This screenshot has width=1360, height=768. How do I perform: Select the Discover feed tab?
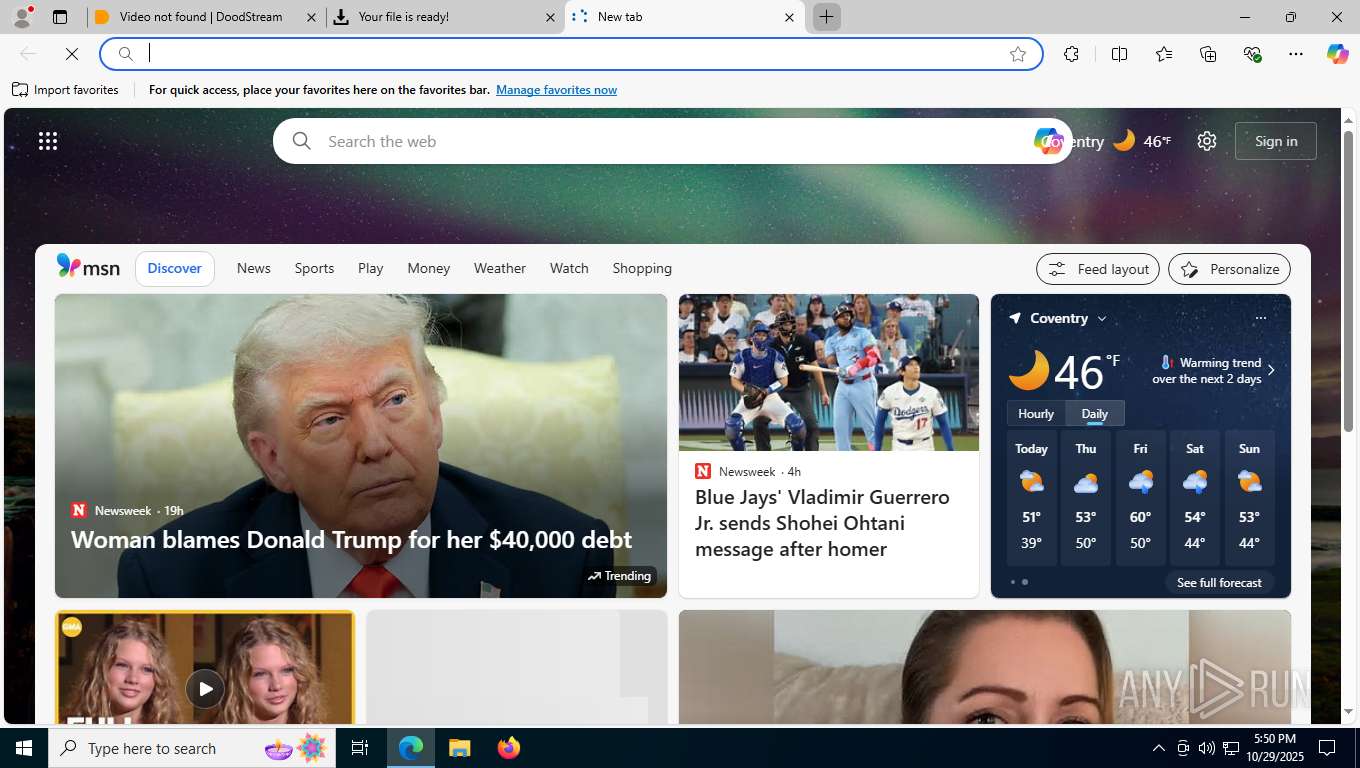(x=175, y=268)
